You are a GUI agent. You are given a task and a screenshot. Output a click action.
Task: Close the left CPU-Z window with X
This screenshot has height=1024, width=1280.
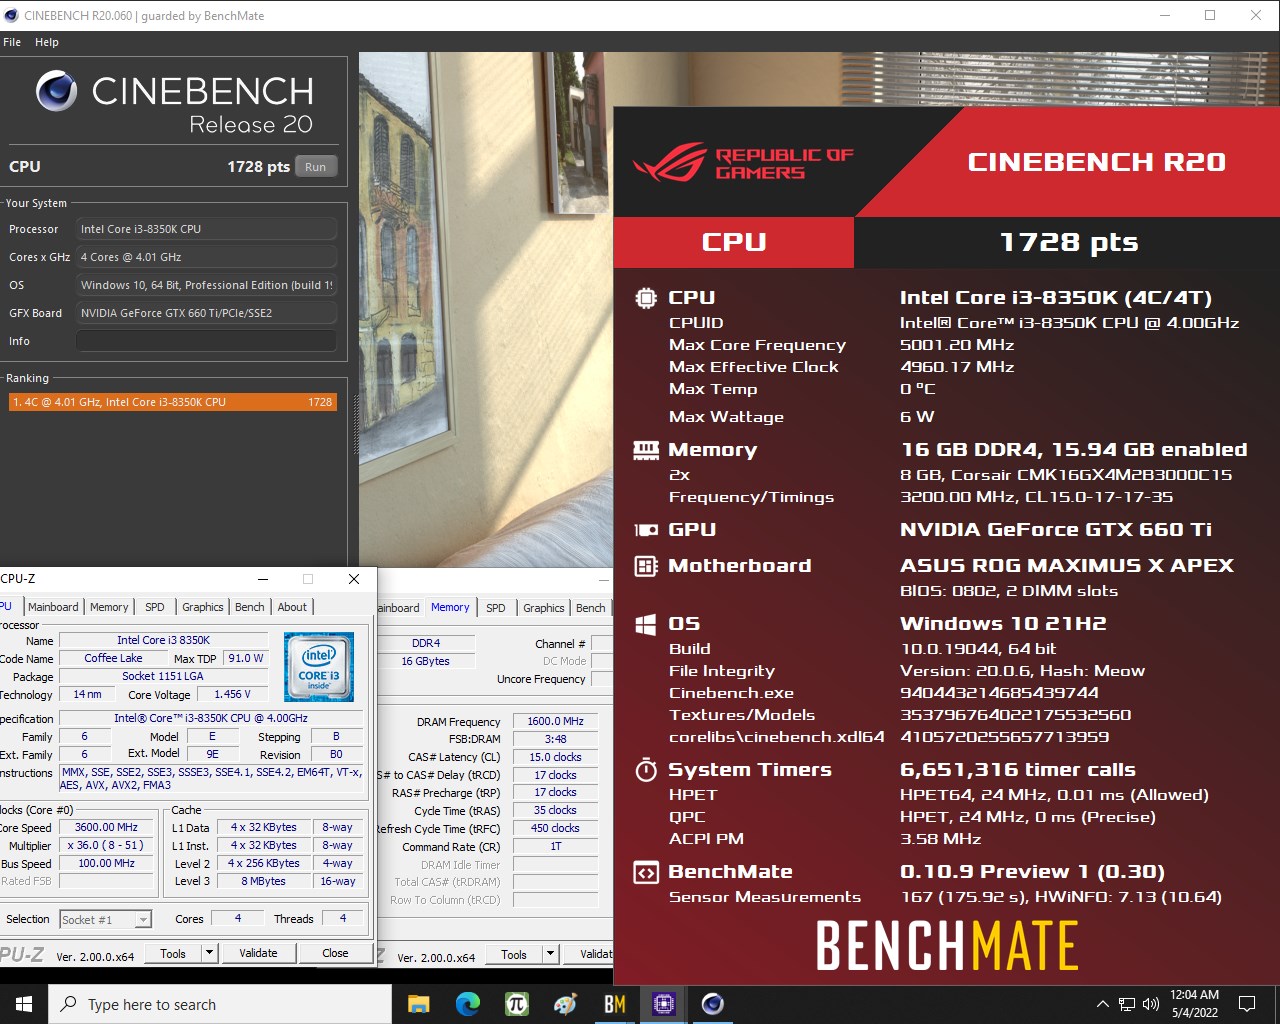[x=353, y=579]
